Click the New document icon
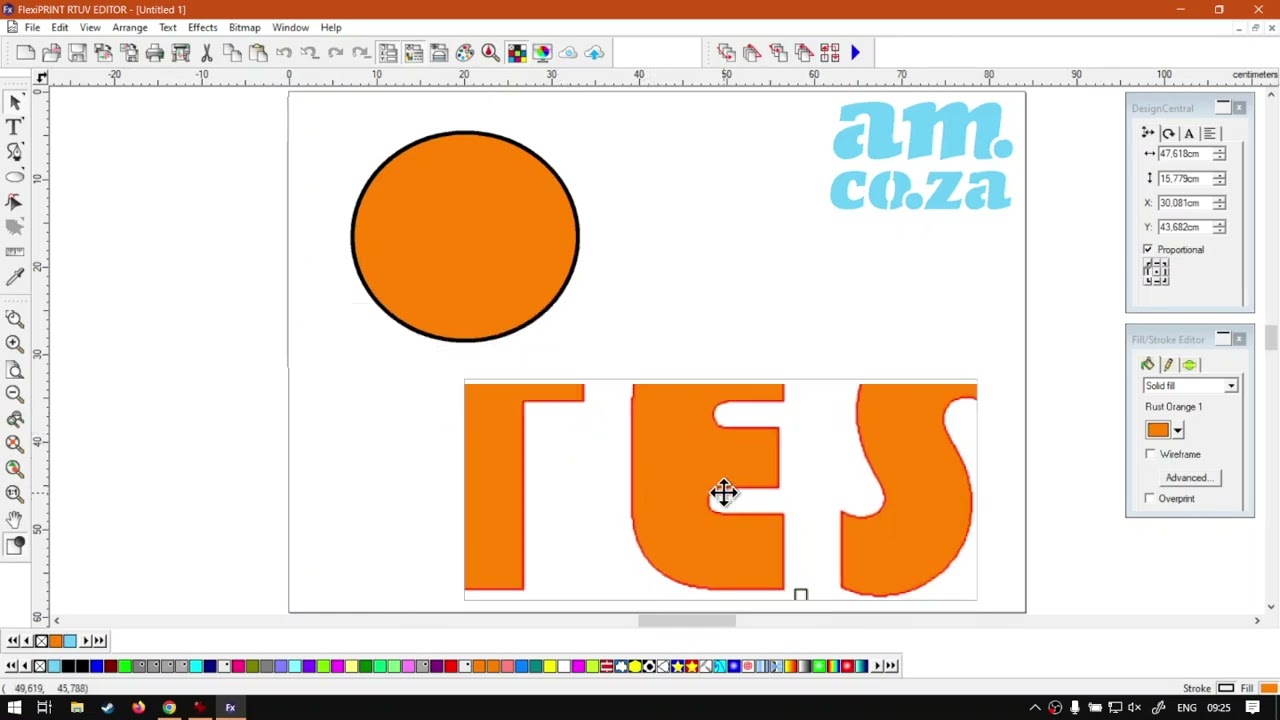Image resolution: width=1280 pixels, height=720 pixels. tap(26, 53)
